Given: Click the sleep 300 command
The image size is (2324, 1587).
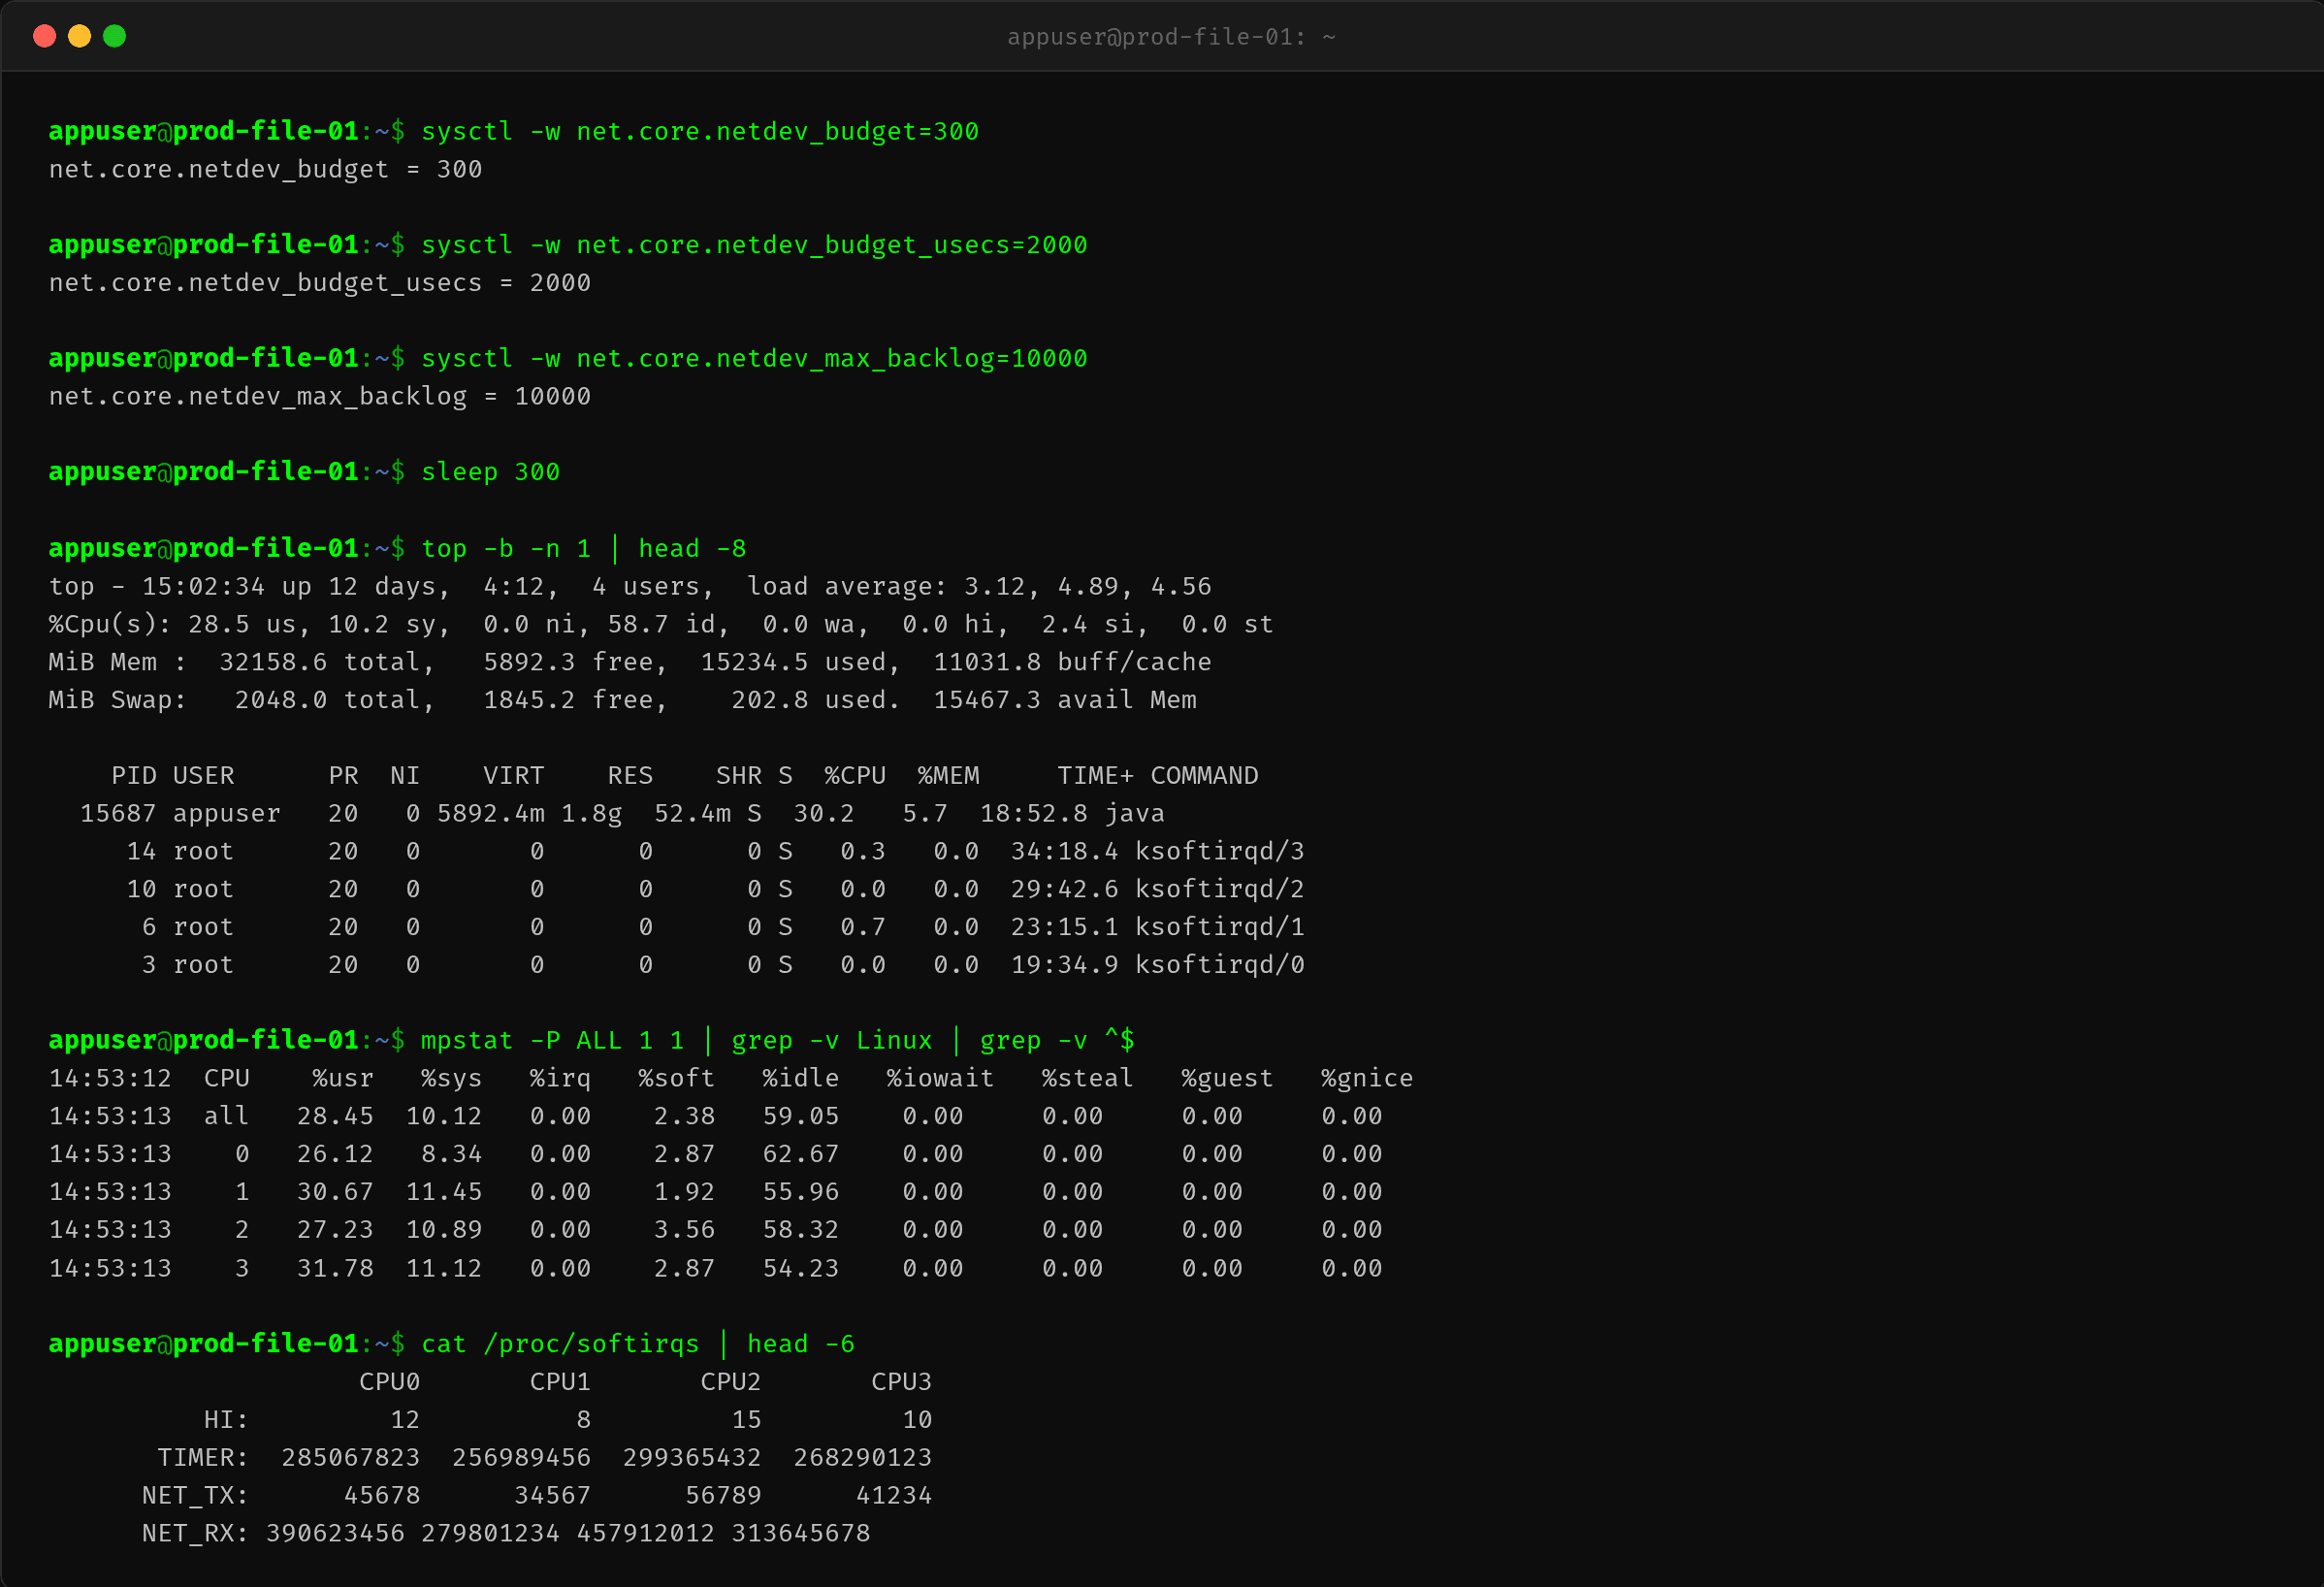Looking at the screenshot, I should tap(490, 472).
